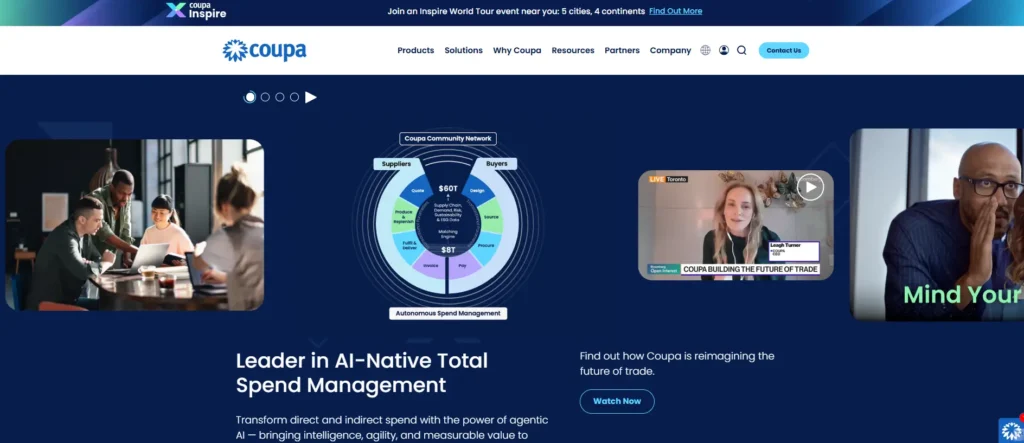Click the search magnifier icon
This screenshot has width=1024, height=443.
click(742, 50)
